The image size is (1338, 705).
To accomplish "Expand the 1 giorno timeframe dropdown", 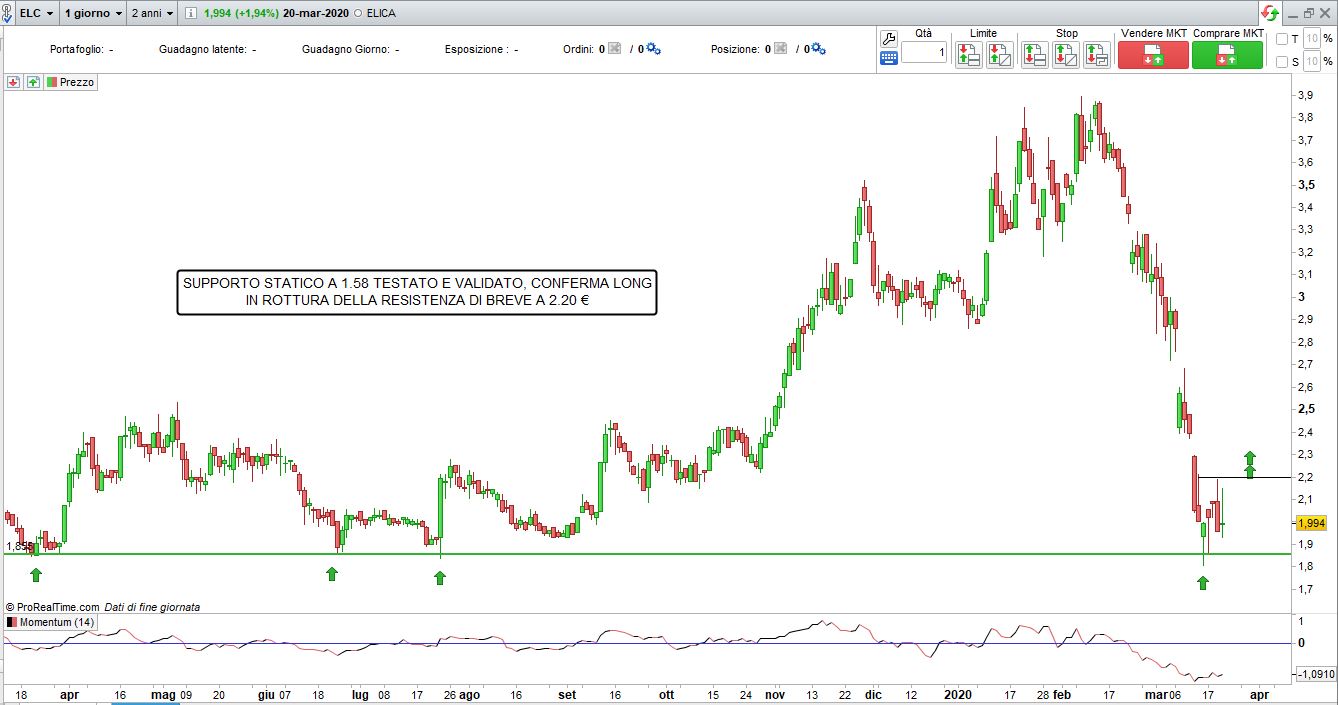I will coord(93,13).
